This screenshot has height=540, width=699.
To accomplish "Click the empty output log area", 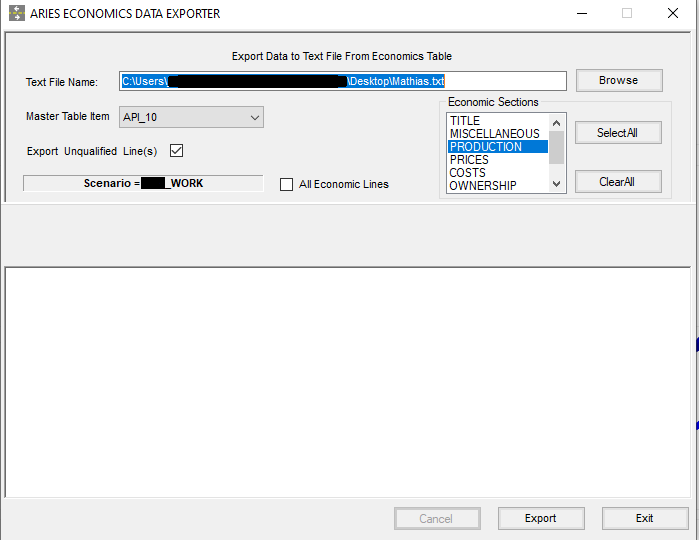I will (x=348, y=382).
